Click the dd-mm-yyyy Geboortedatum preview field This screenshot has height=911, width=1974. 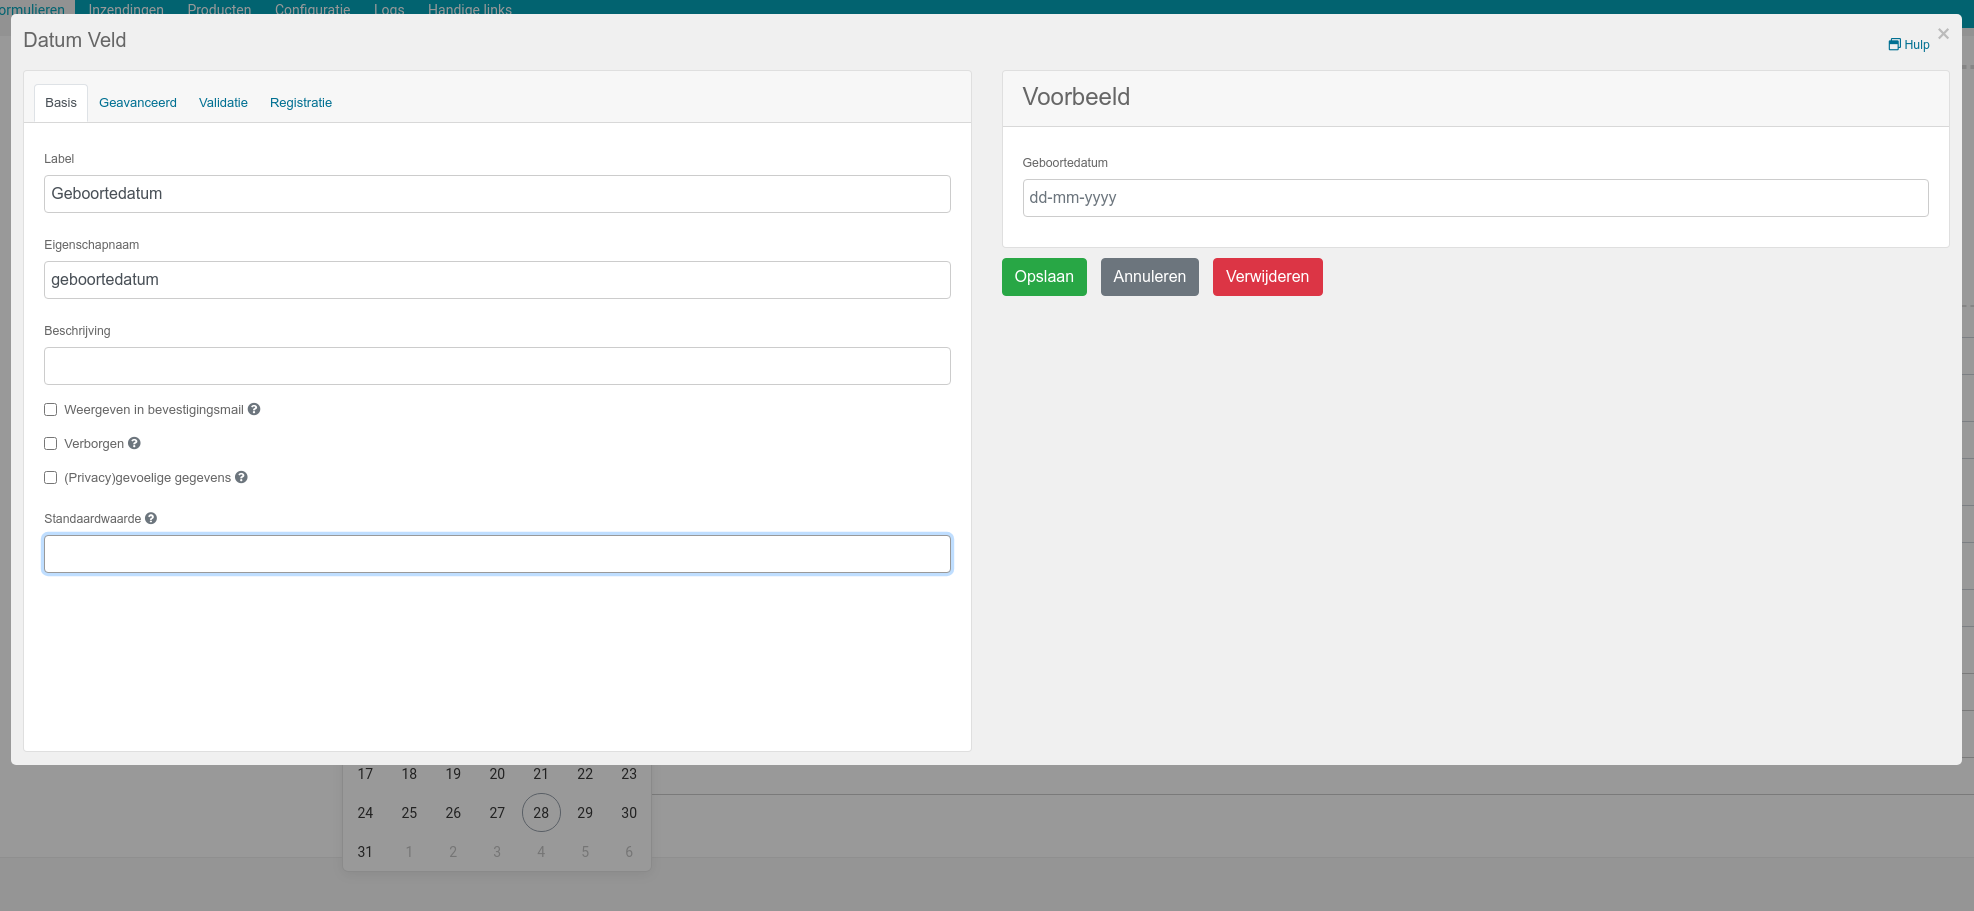pos(1474,197)
